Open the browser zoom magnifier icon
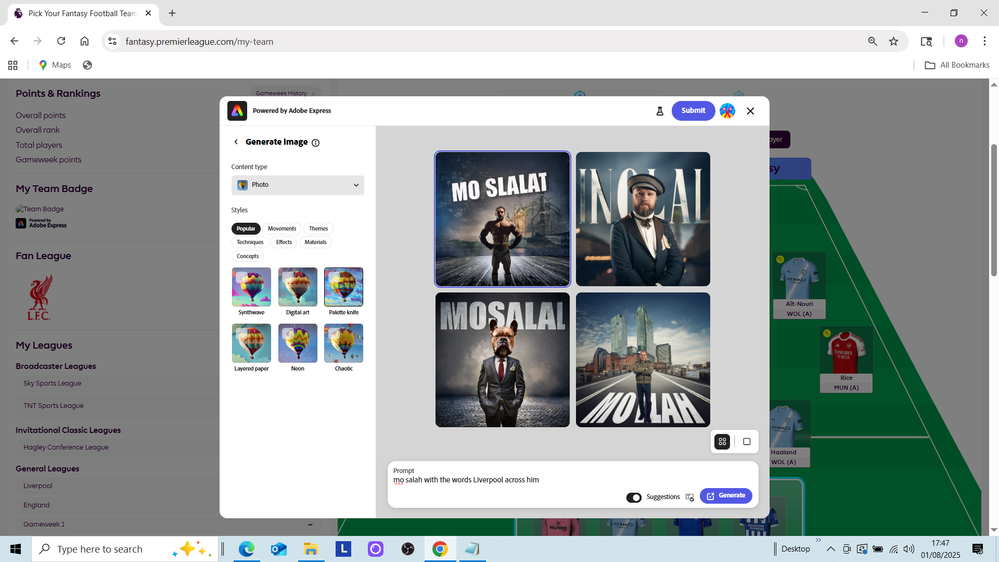 872,41
